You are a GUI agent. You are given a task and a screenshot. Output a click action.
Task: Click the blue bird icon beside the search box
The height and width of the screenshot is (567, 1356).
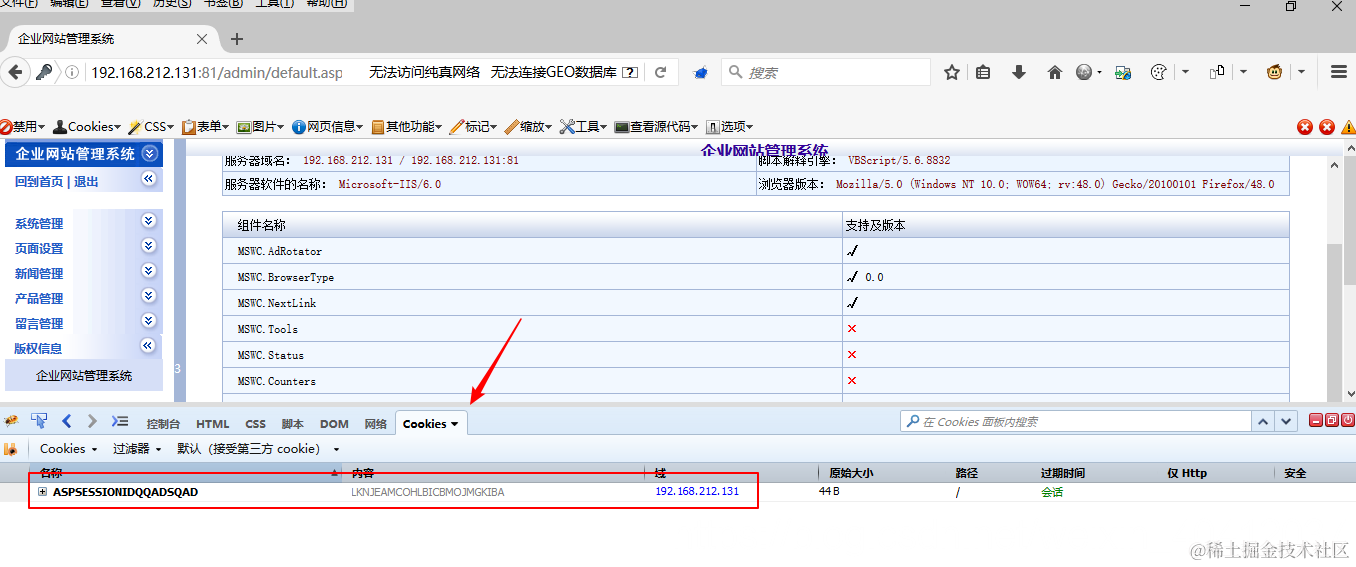pos(702,73)
